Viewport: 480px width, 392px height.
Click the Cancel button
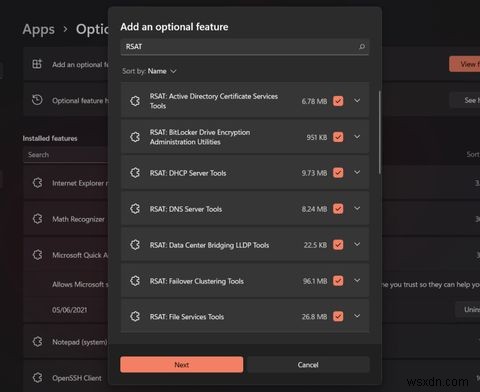[x=308, y=365]
